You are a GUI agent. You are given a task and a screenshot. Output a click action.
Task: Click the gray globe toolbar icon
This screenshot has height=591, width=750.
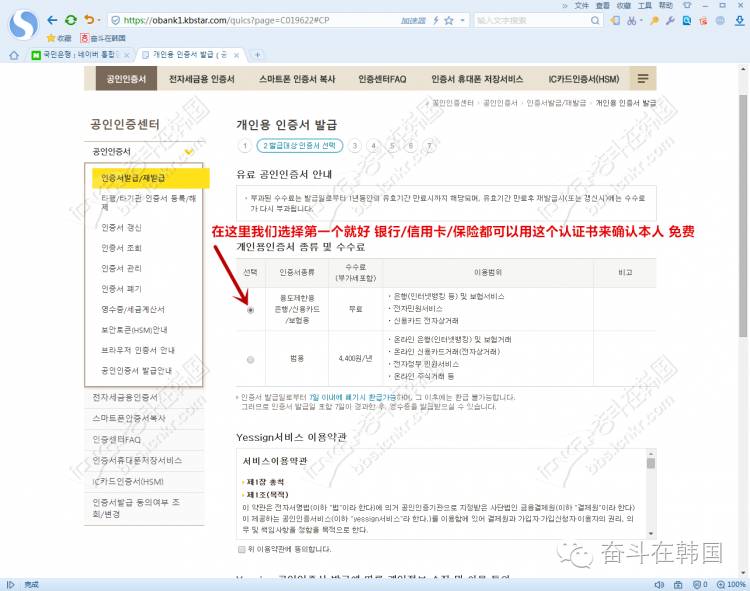click(720, 21)
